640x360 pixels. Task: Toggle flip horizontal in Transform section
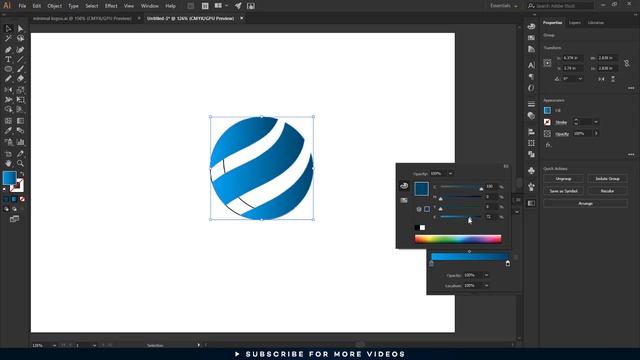(601, 79)
